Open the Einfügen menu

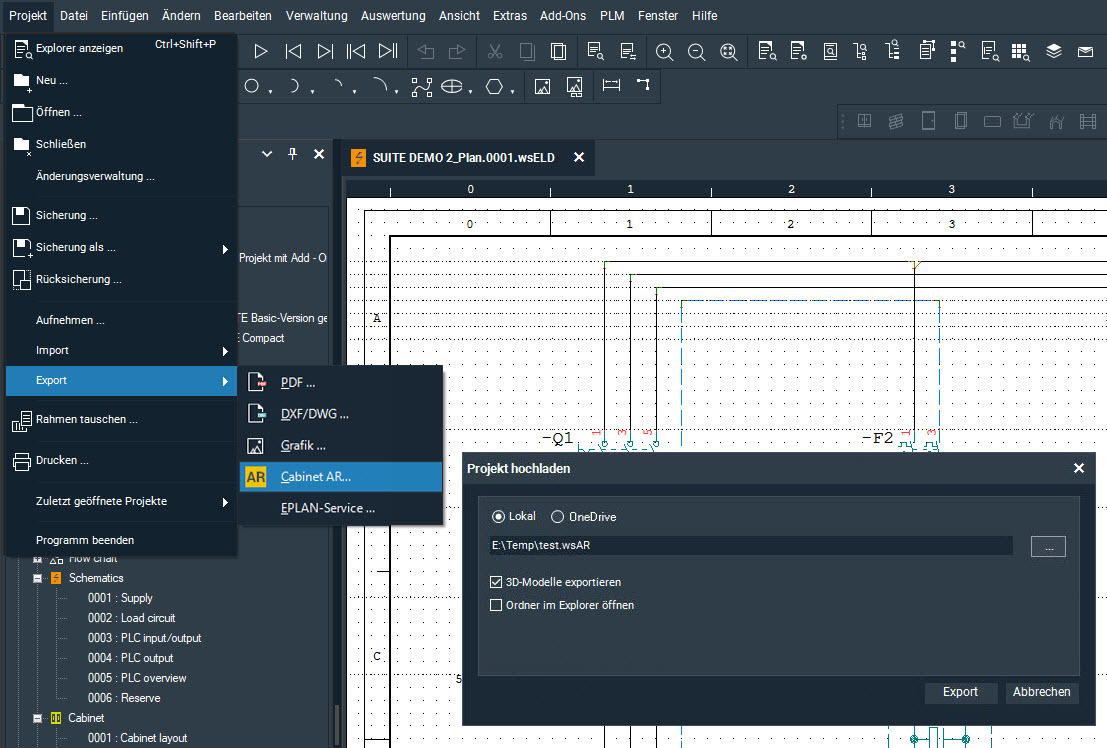(125, 16)
